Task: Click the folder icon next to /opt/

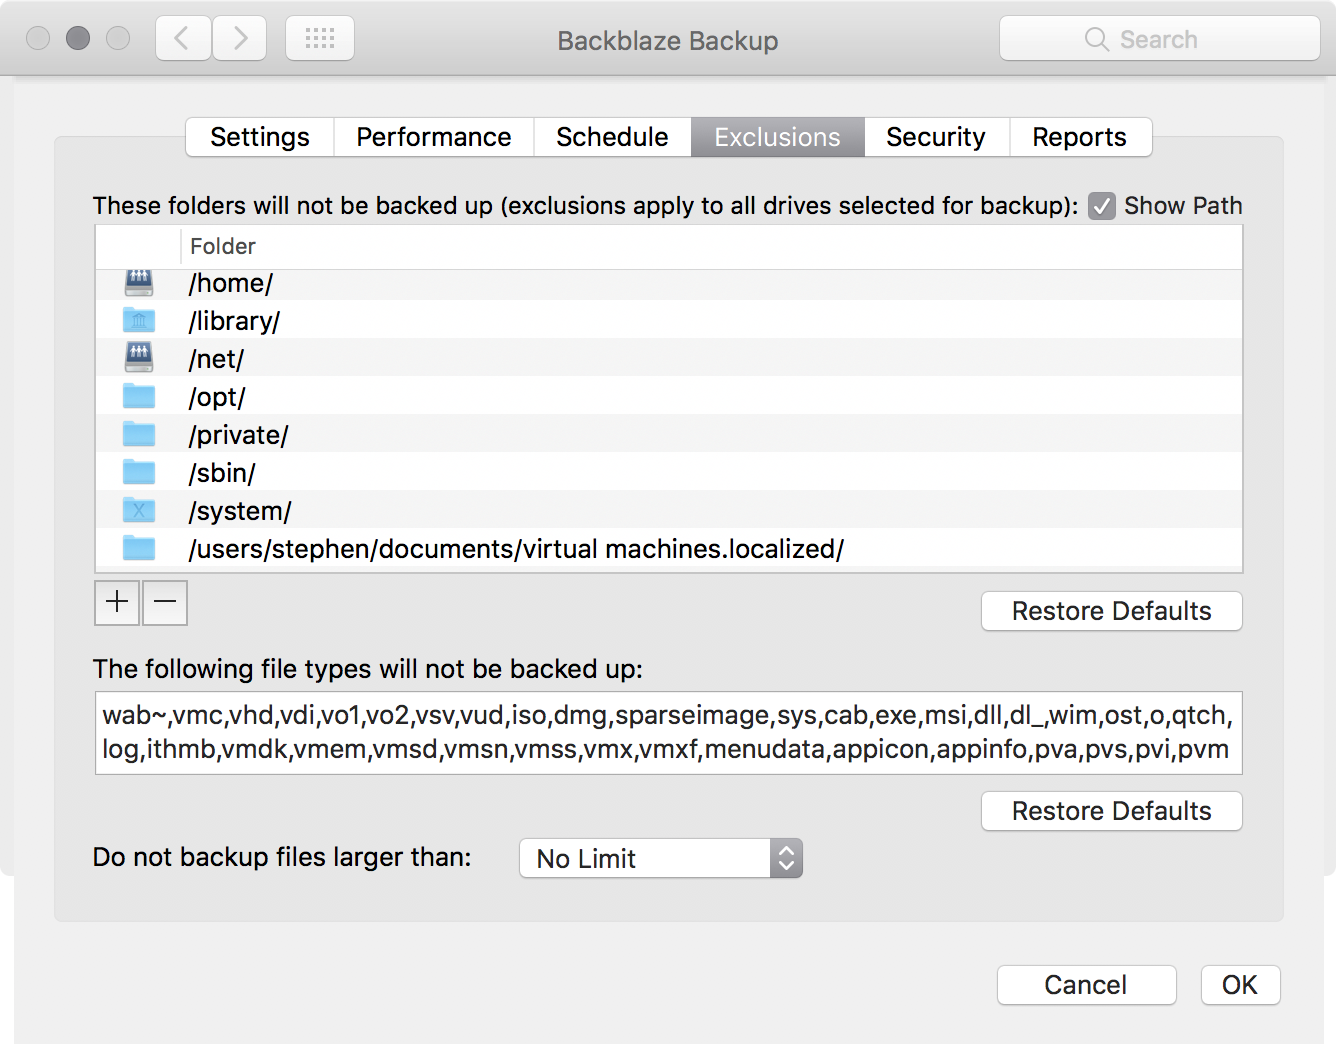Action: coord(139,397)
